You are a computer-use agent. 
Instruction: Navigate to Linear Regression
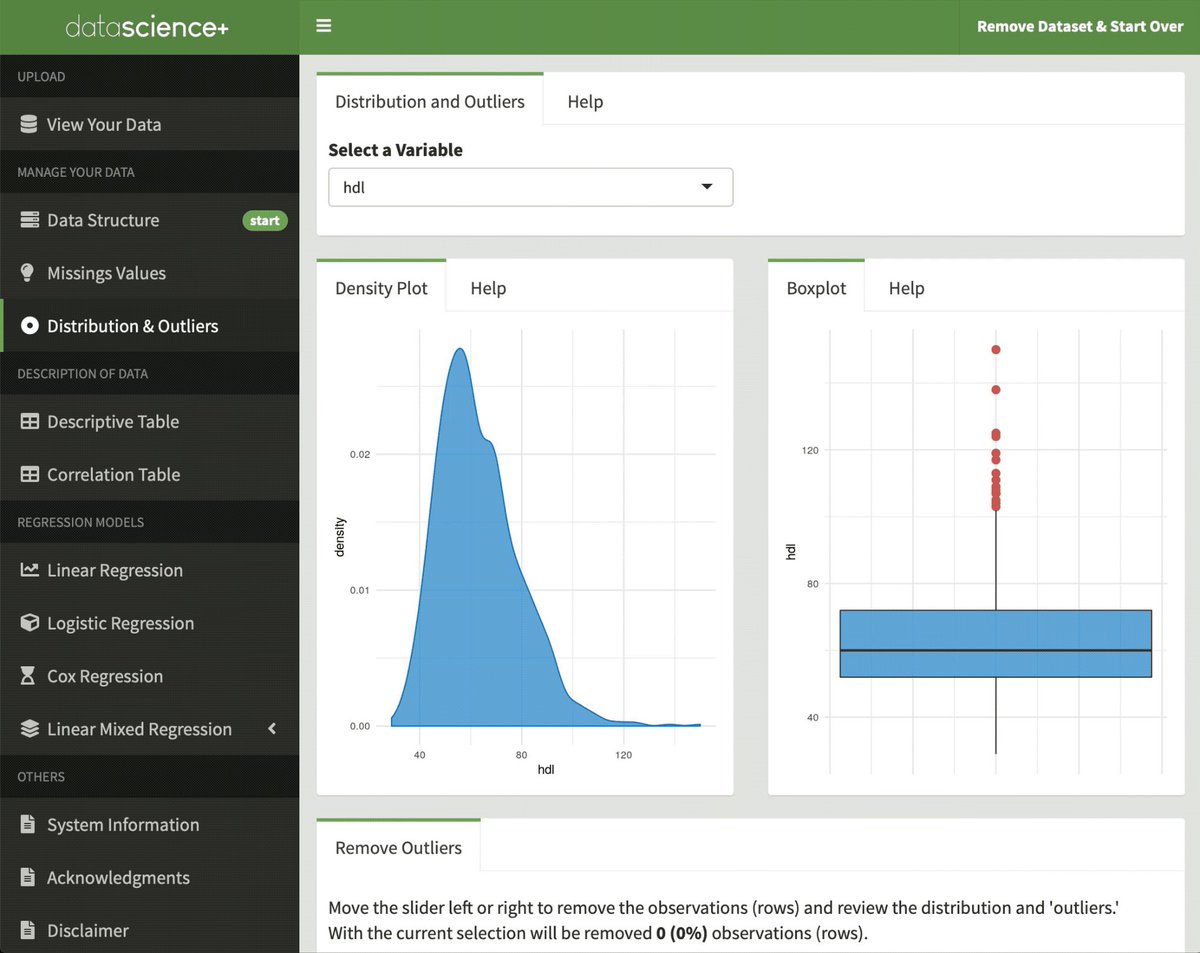(x=150, y=570)
